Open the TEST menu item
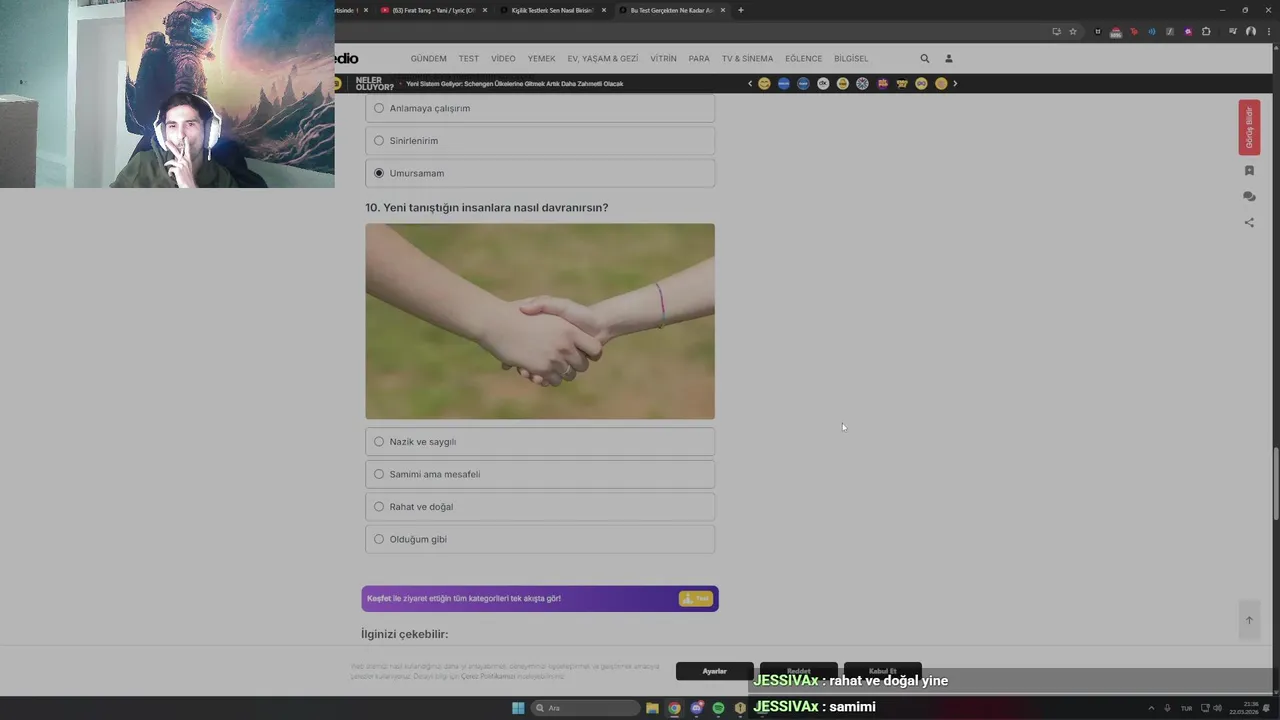Image resolution: width=1280 pixels, height=720 pixels. (x=469, y=59)
